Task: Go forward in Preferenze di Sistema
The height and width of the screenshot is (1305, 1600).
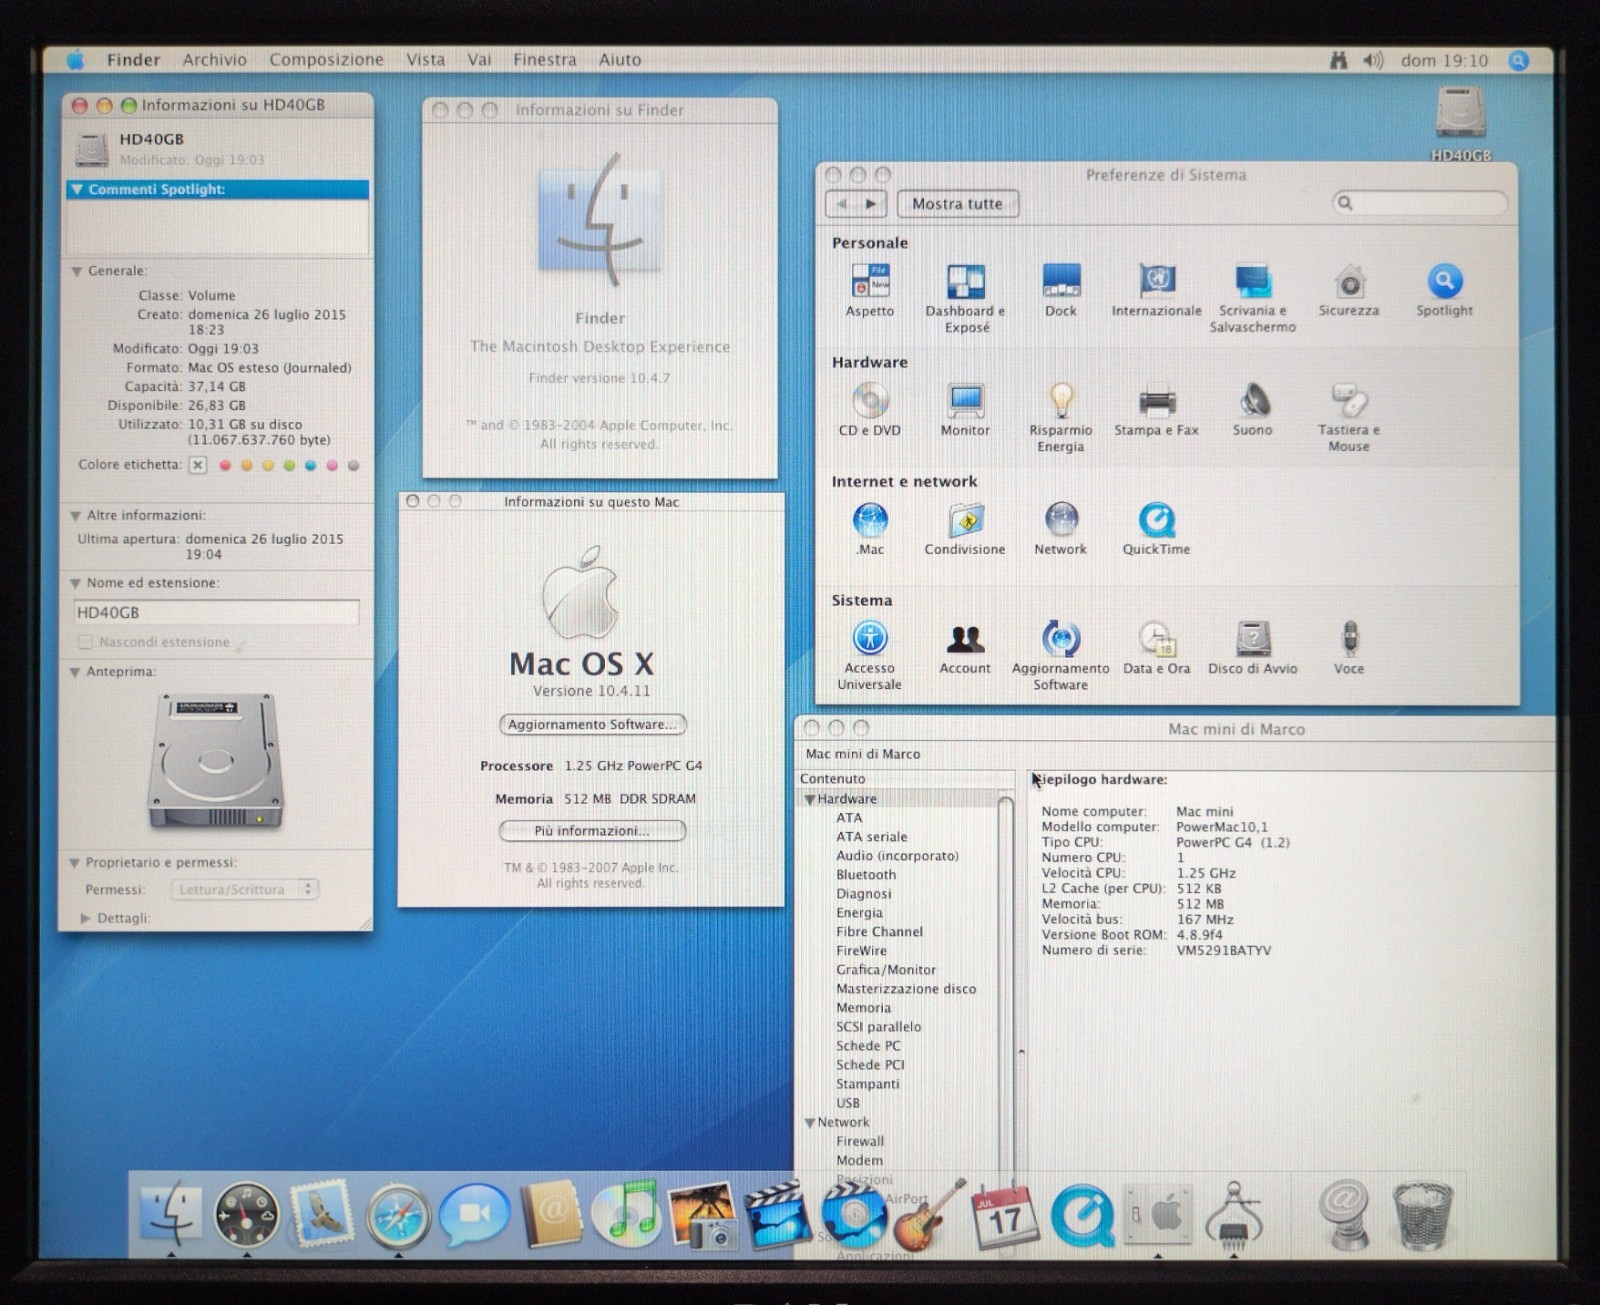Action: coord(872,204)
